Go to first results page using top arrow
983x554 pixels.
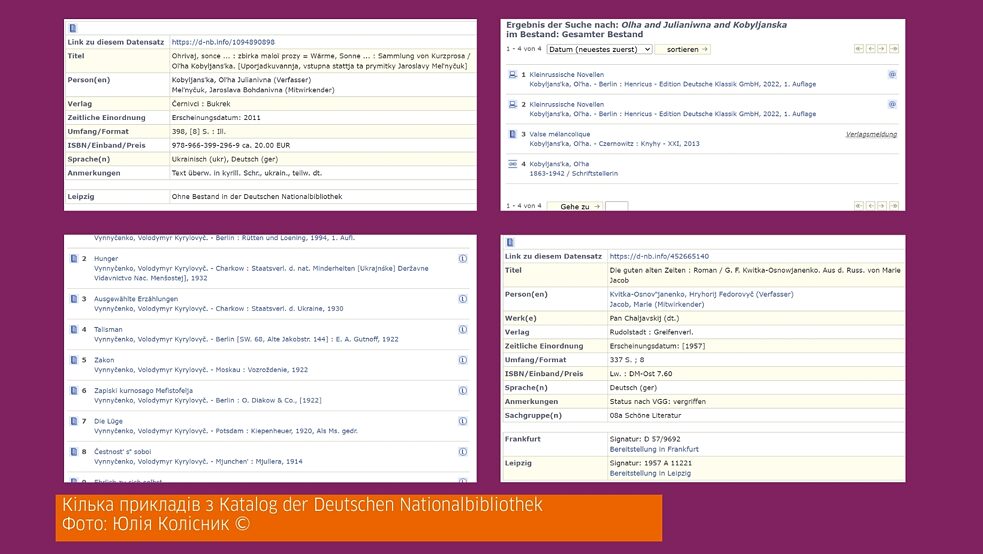tap(858, 49)
